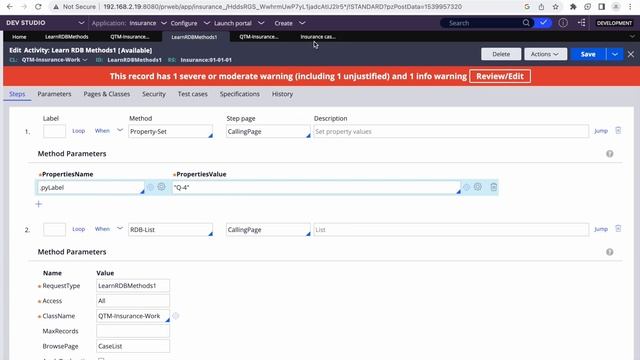Delete the .pyLabel property row

493,187
